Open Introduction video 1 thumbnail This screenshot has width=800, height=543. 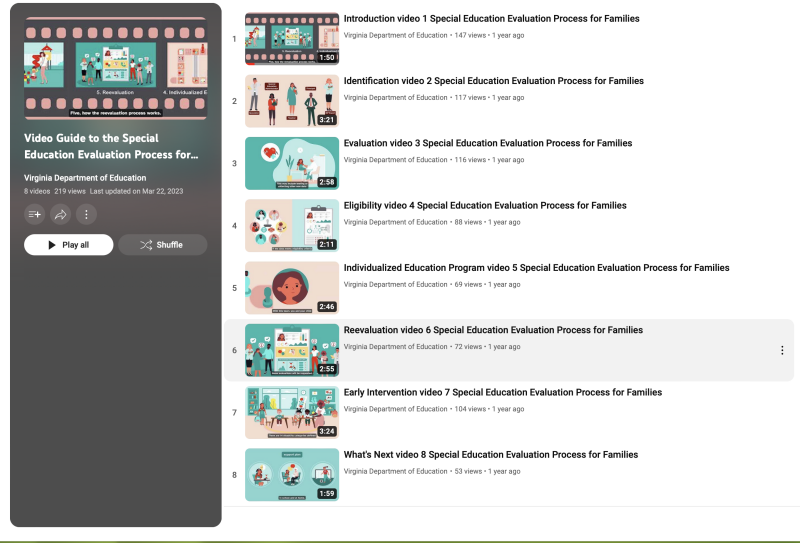pyautogui.click(x=292, y=39)
